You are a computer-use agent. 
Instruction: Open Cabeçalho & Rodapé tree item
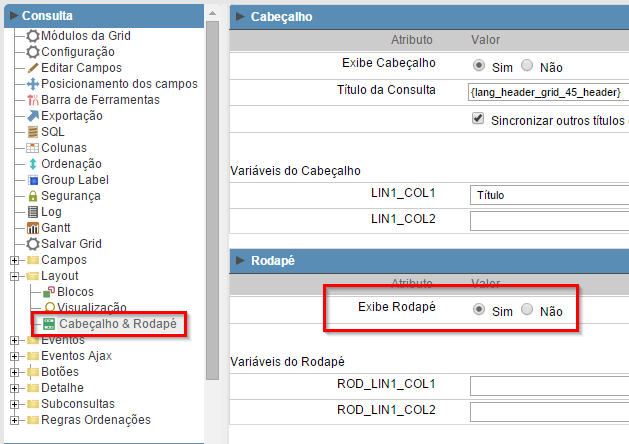tap(116, 324)
